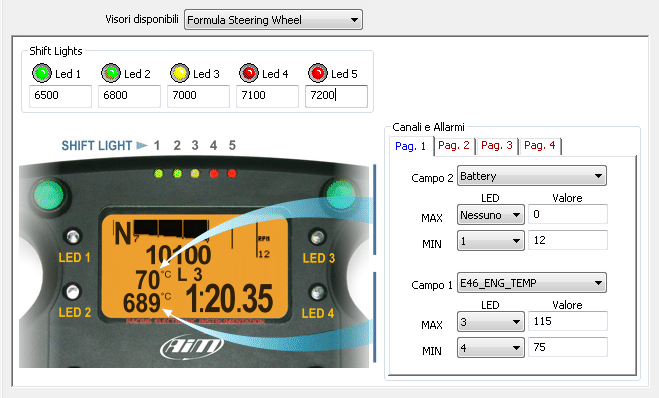Click the orange display on the steering wheel
Image resolution: width=659 pixels, height=398 pixels.
point(195,267)
